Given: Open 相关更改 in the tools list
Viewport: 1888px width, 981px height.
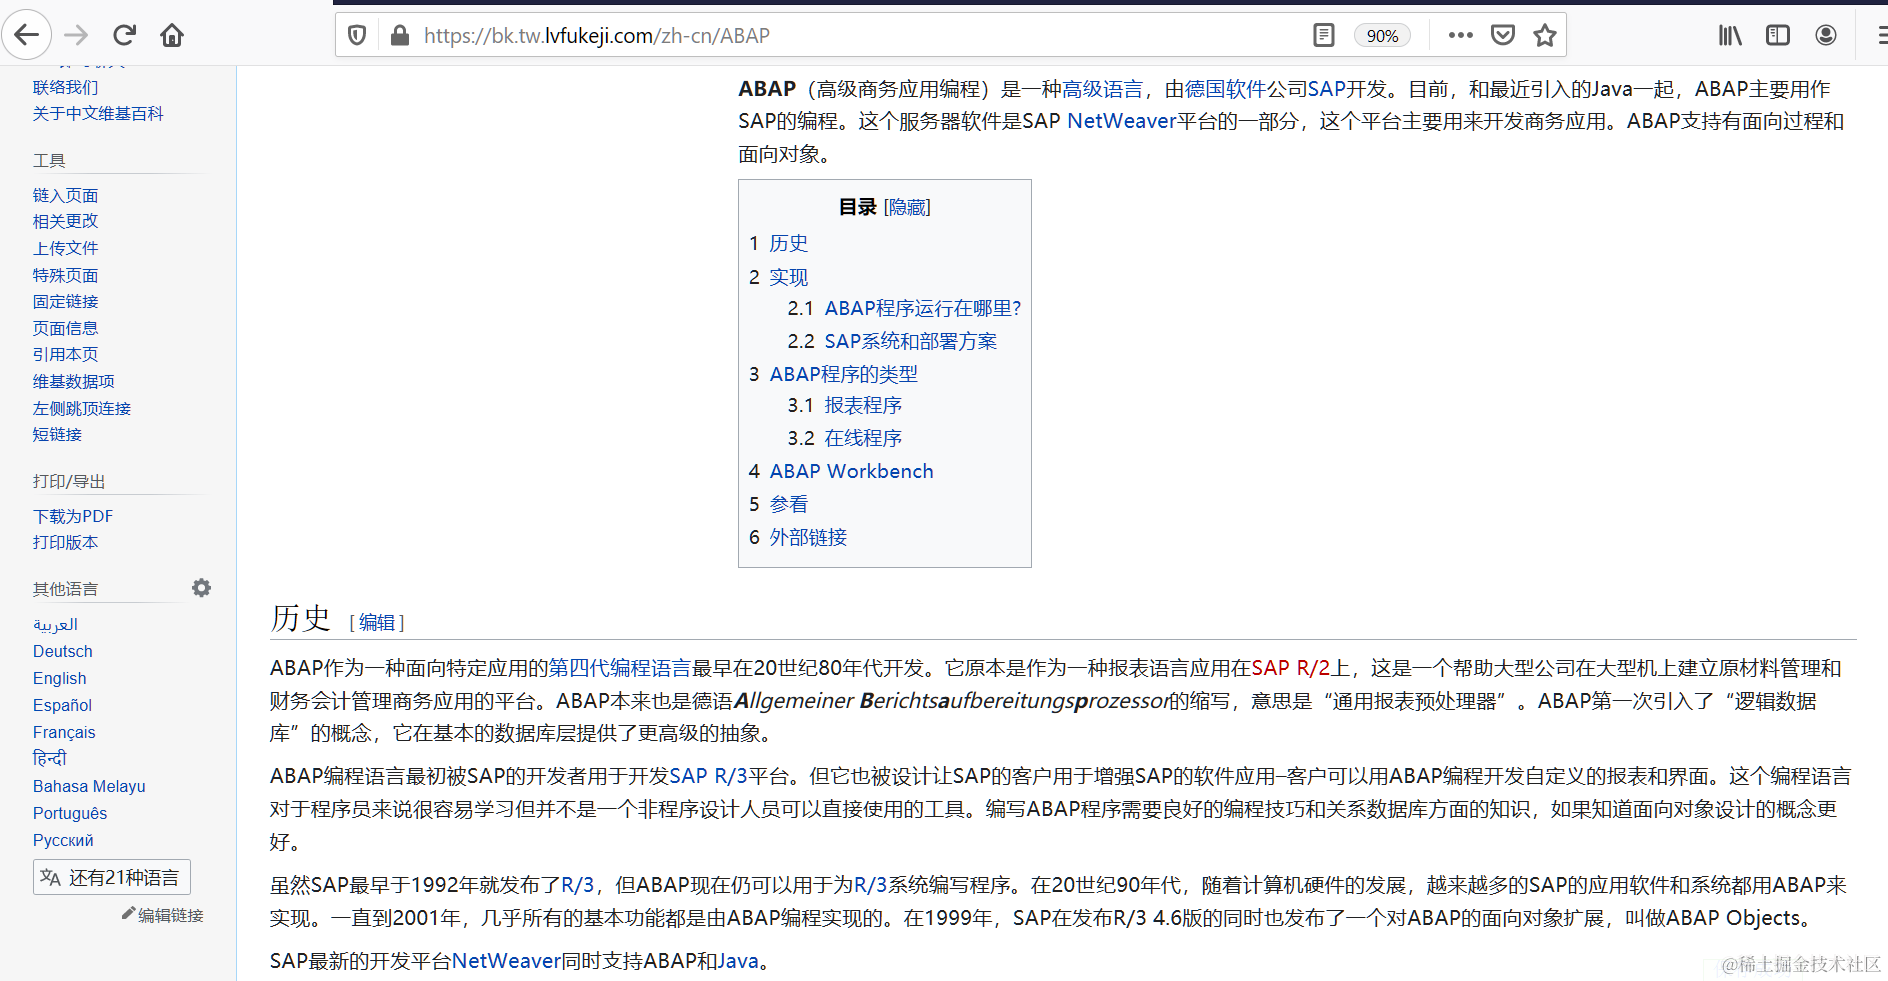Looking at the screenshot, I should coord(66,221).
